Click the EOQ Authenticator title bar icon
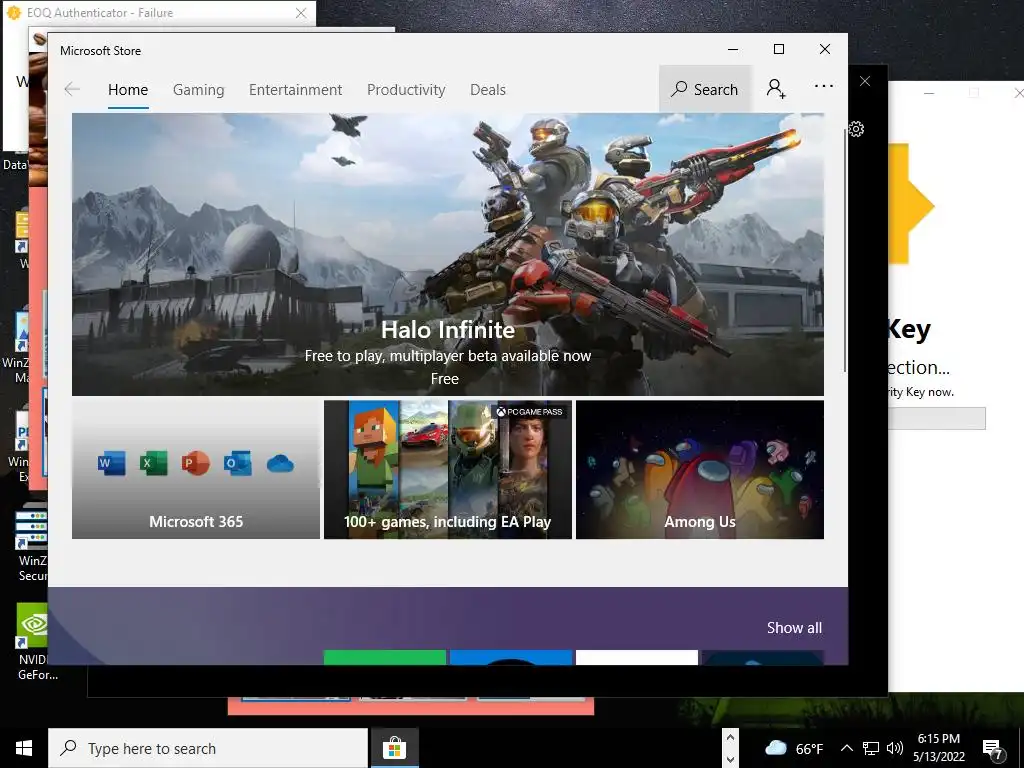The height and width of the screenshot is (768, 1024). click(13, 13)
